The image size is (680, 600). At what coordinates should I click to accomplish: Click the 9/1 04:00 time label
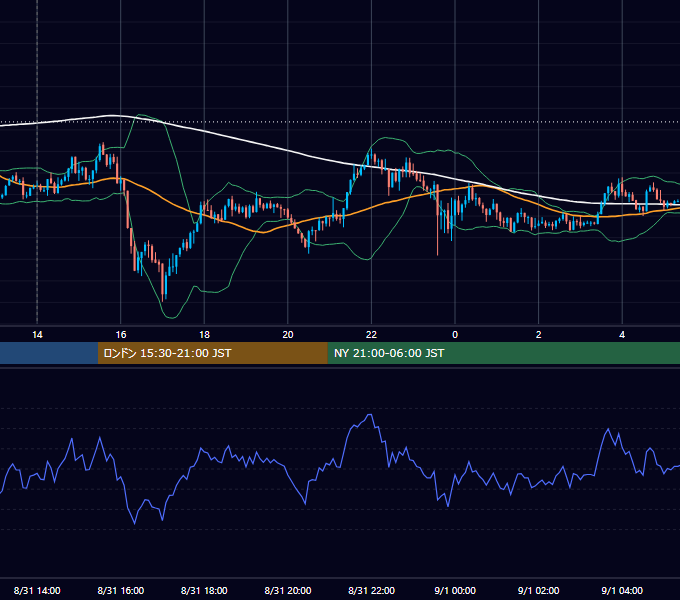[x=622, y=590]
